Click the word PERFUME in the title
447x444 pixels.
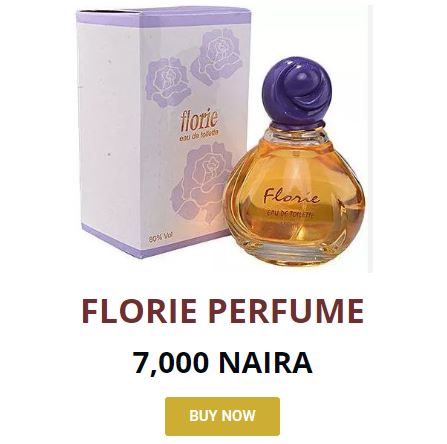(x=286, y=311)
